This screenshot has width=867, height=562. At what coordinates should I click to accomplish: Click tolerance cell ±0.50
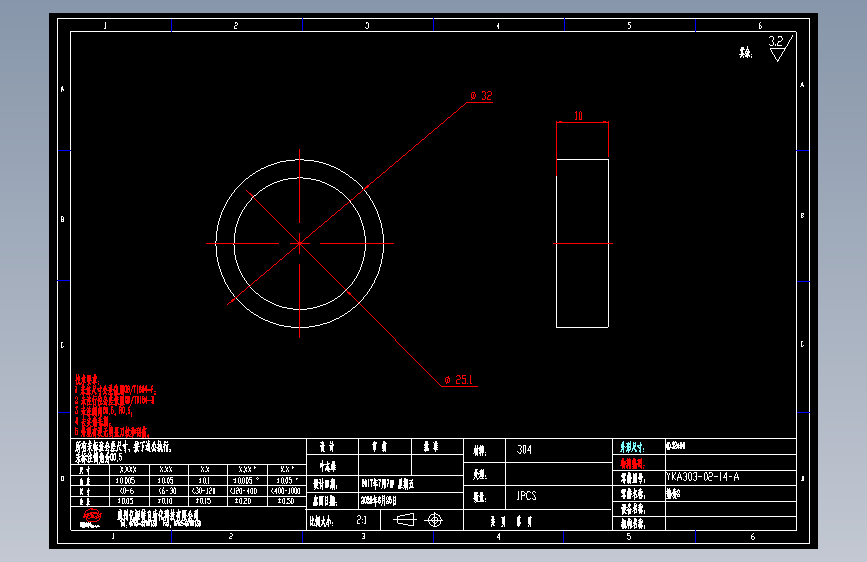[285, 501]
